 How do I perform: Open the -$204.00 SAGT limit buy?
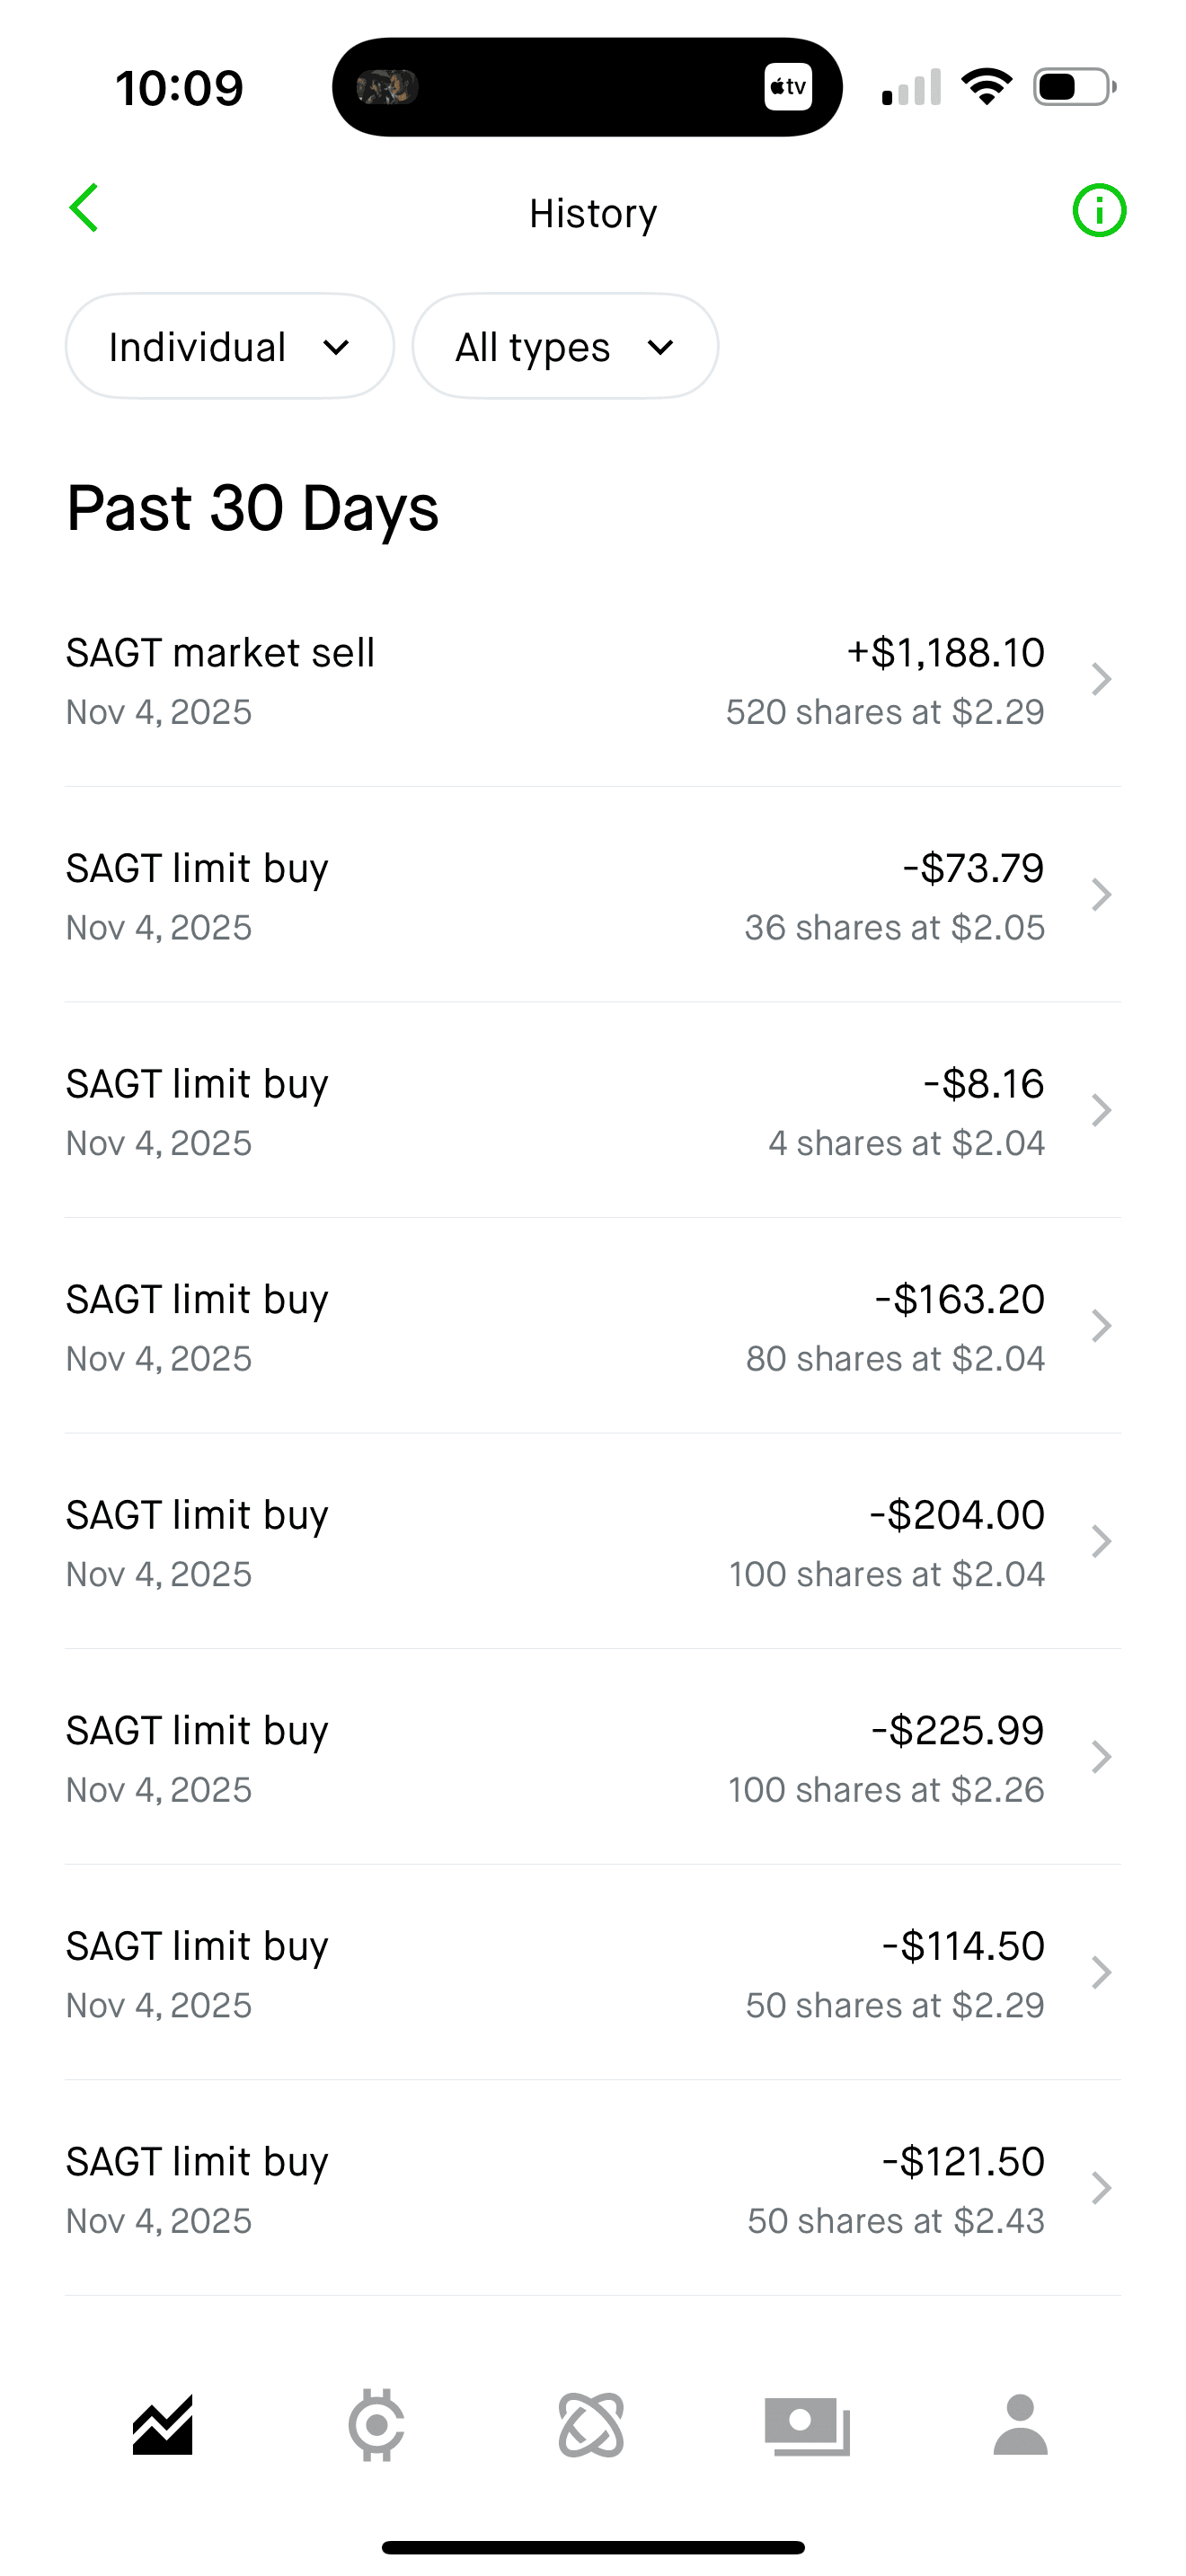coord(592,1542)
